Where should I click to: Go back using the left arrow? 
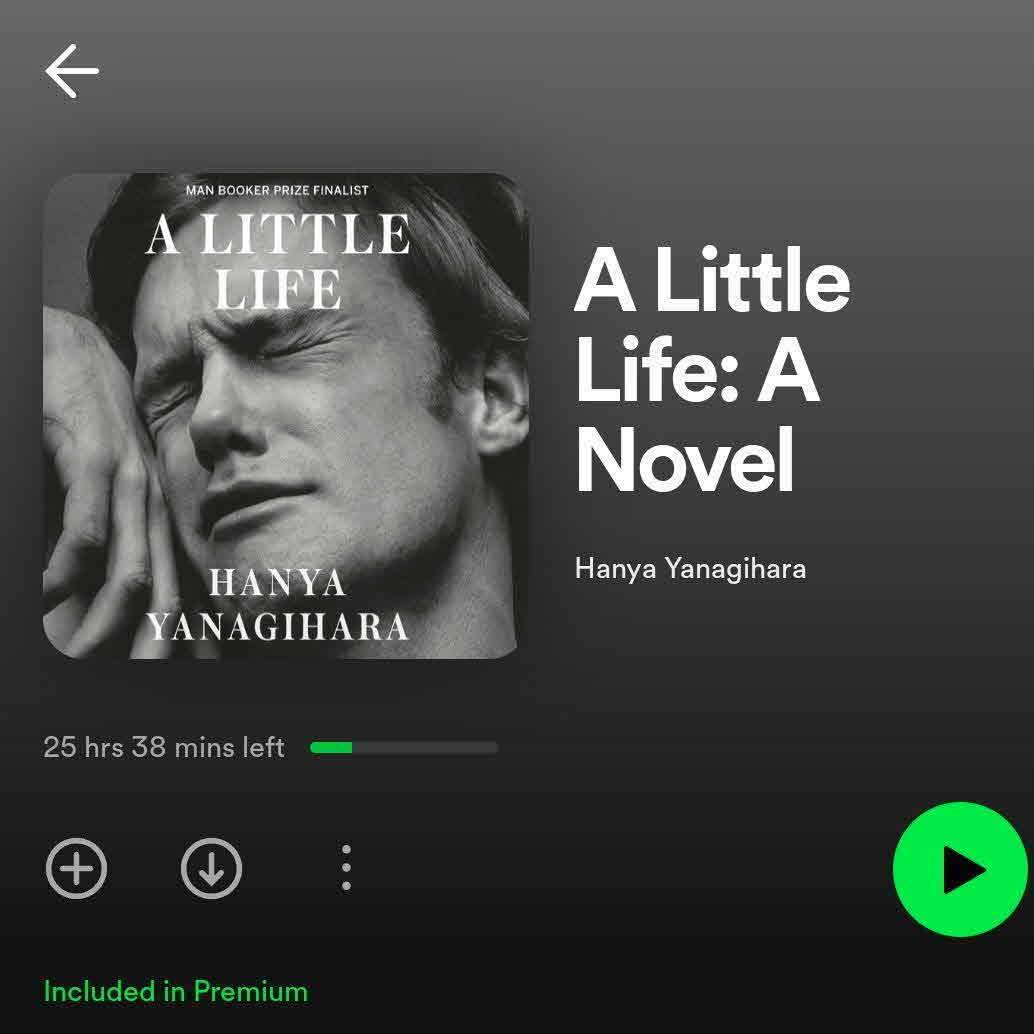(72, 71)
